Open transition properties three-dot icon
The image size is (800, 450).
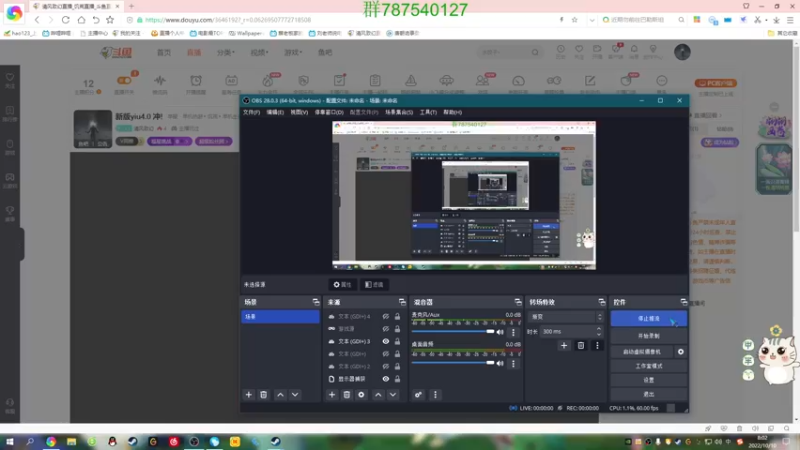[597, 345]
